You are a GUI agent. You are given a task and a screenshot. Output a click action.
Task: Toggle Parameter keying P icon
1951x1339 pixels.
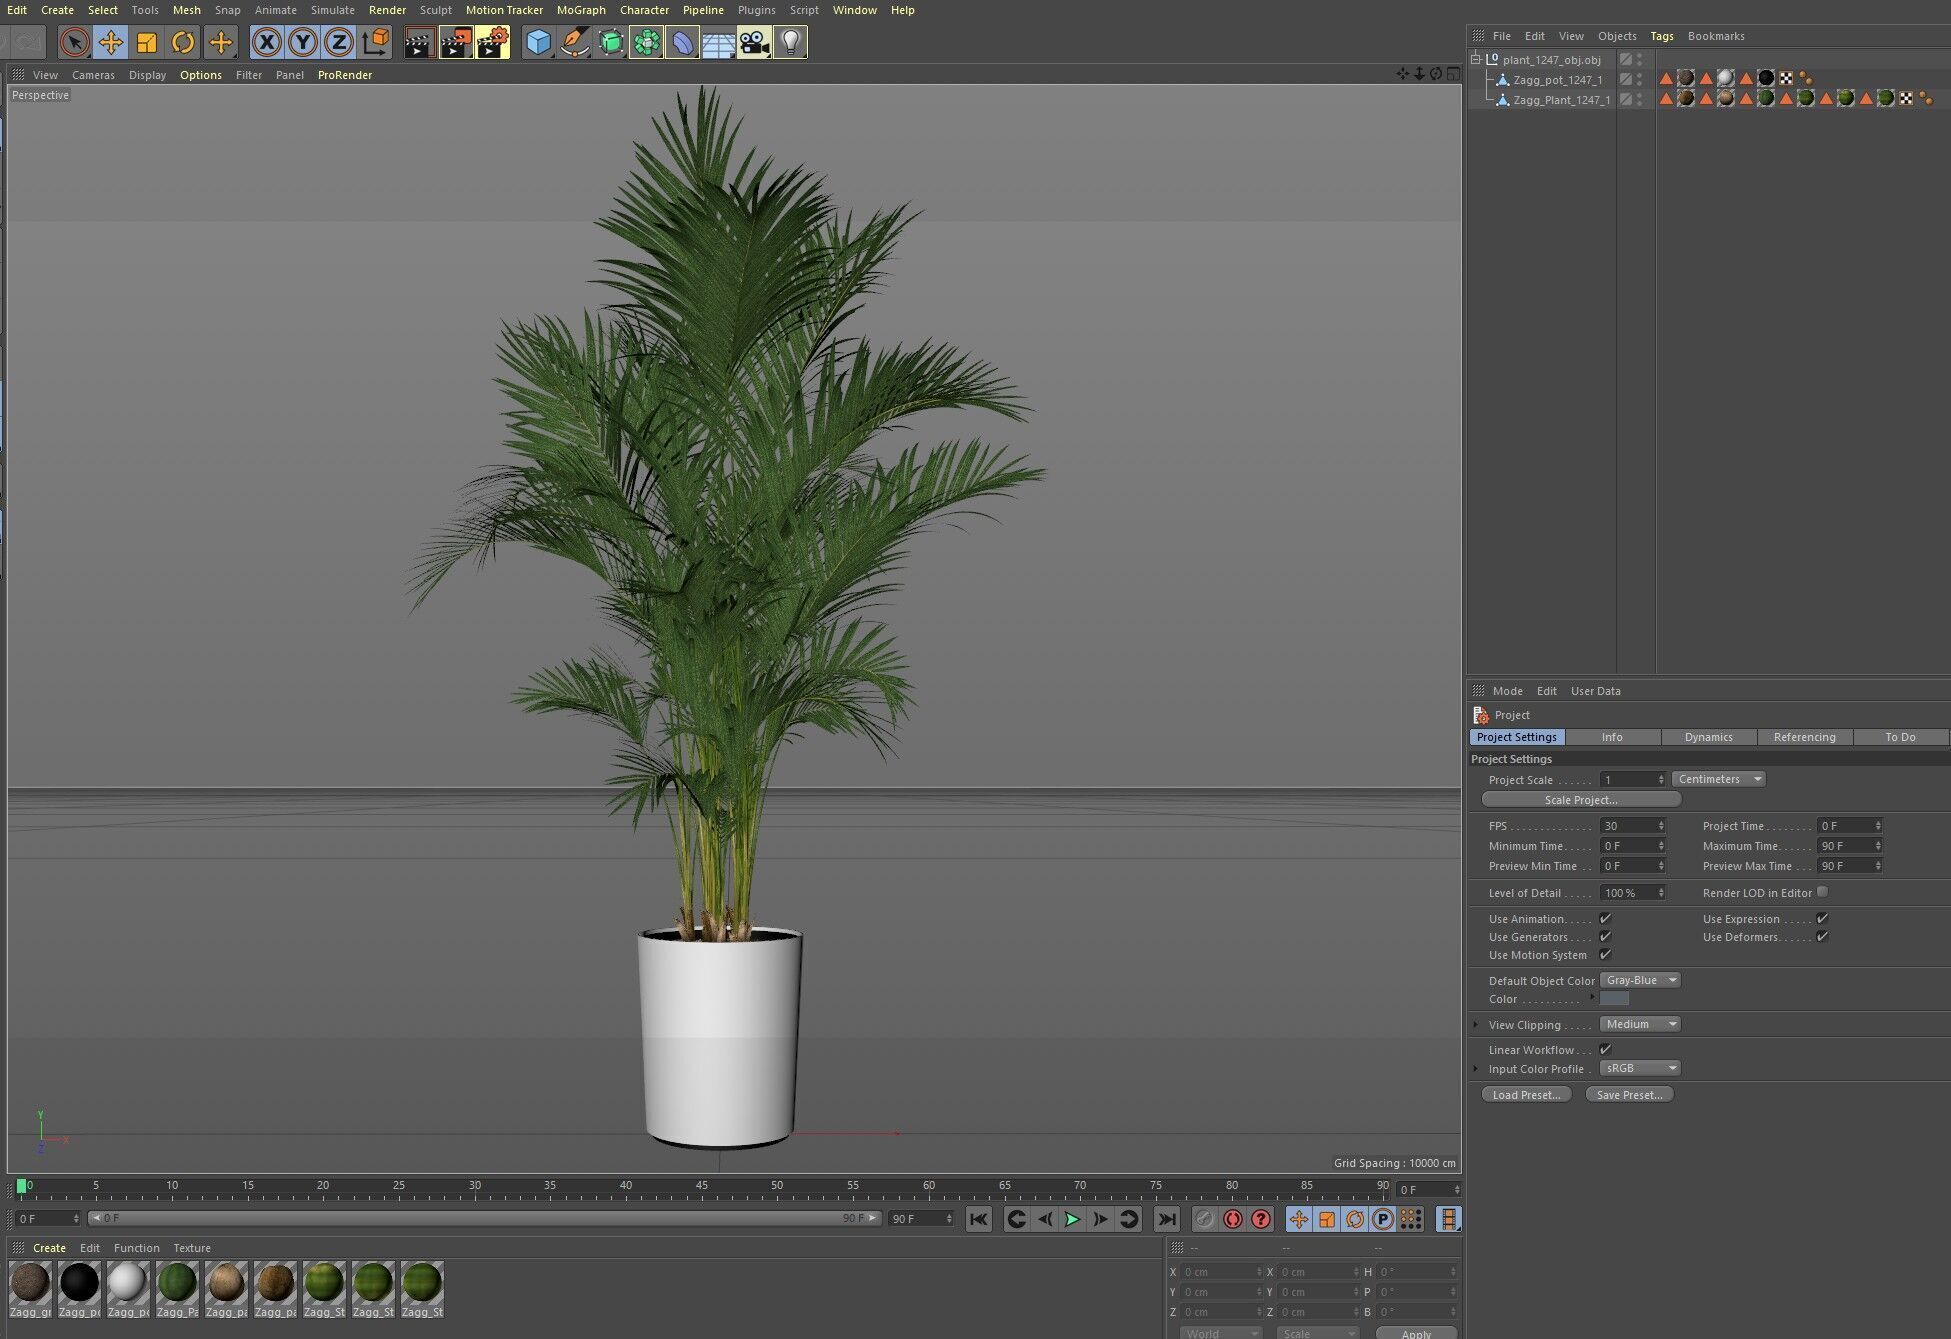click(x=1383, y=1219)
